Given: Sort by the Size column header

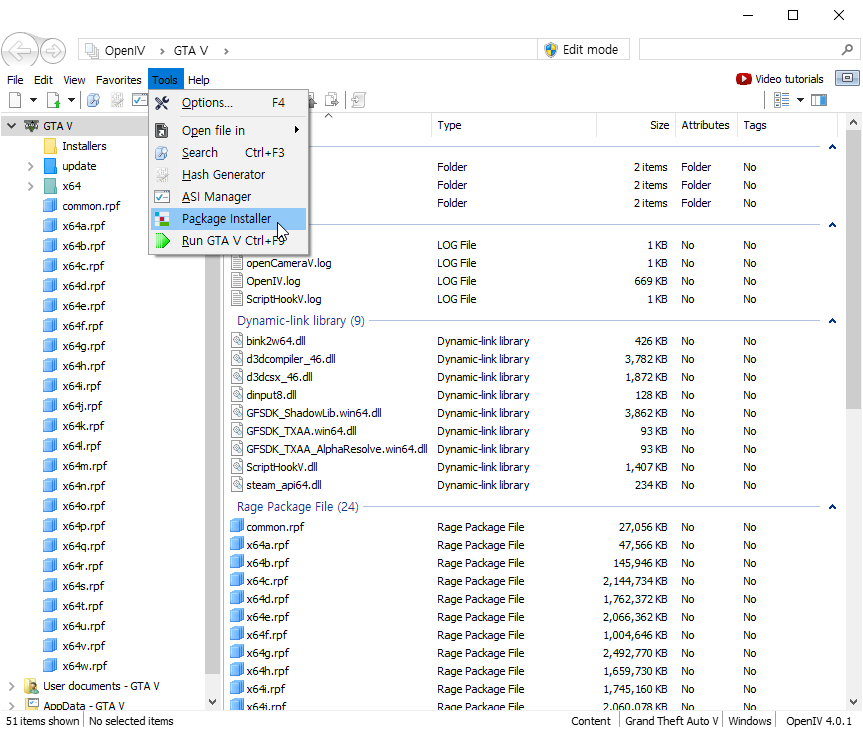Looking at the screenshot, I should coord(636,125).
